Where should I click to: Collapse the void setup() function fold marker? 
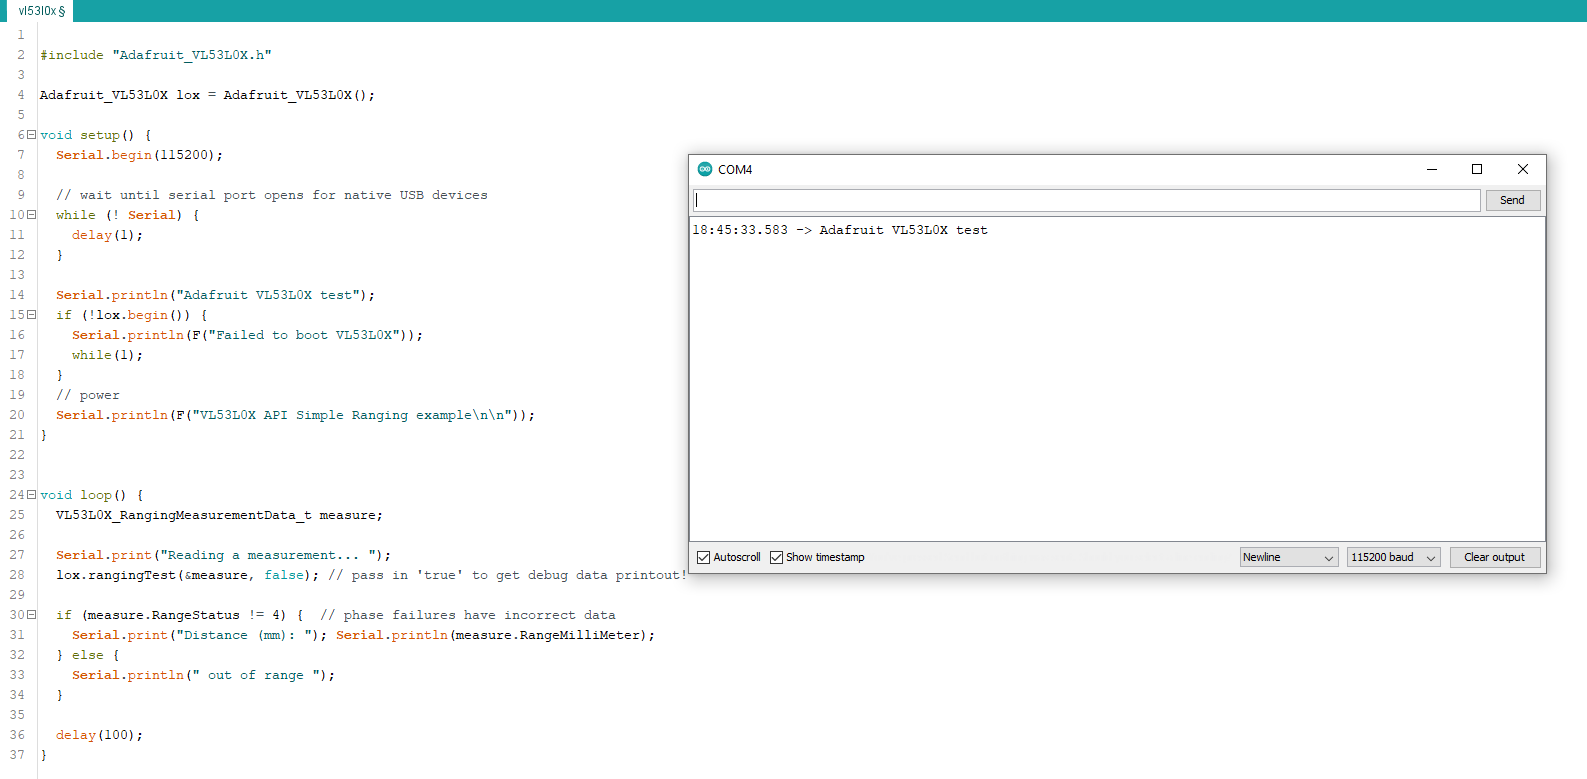coord(31,135)
